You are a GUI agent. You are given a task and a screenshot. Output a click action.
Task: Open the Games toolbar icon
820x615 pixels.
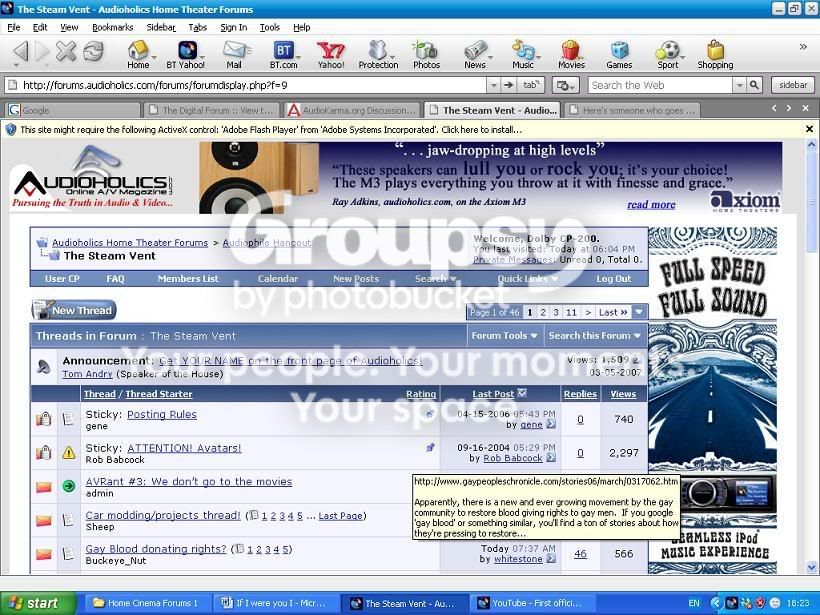pos(619,55)
